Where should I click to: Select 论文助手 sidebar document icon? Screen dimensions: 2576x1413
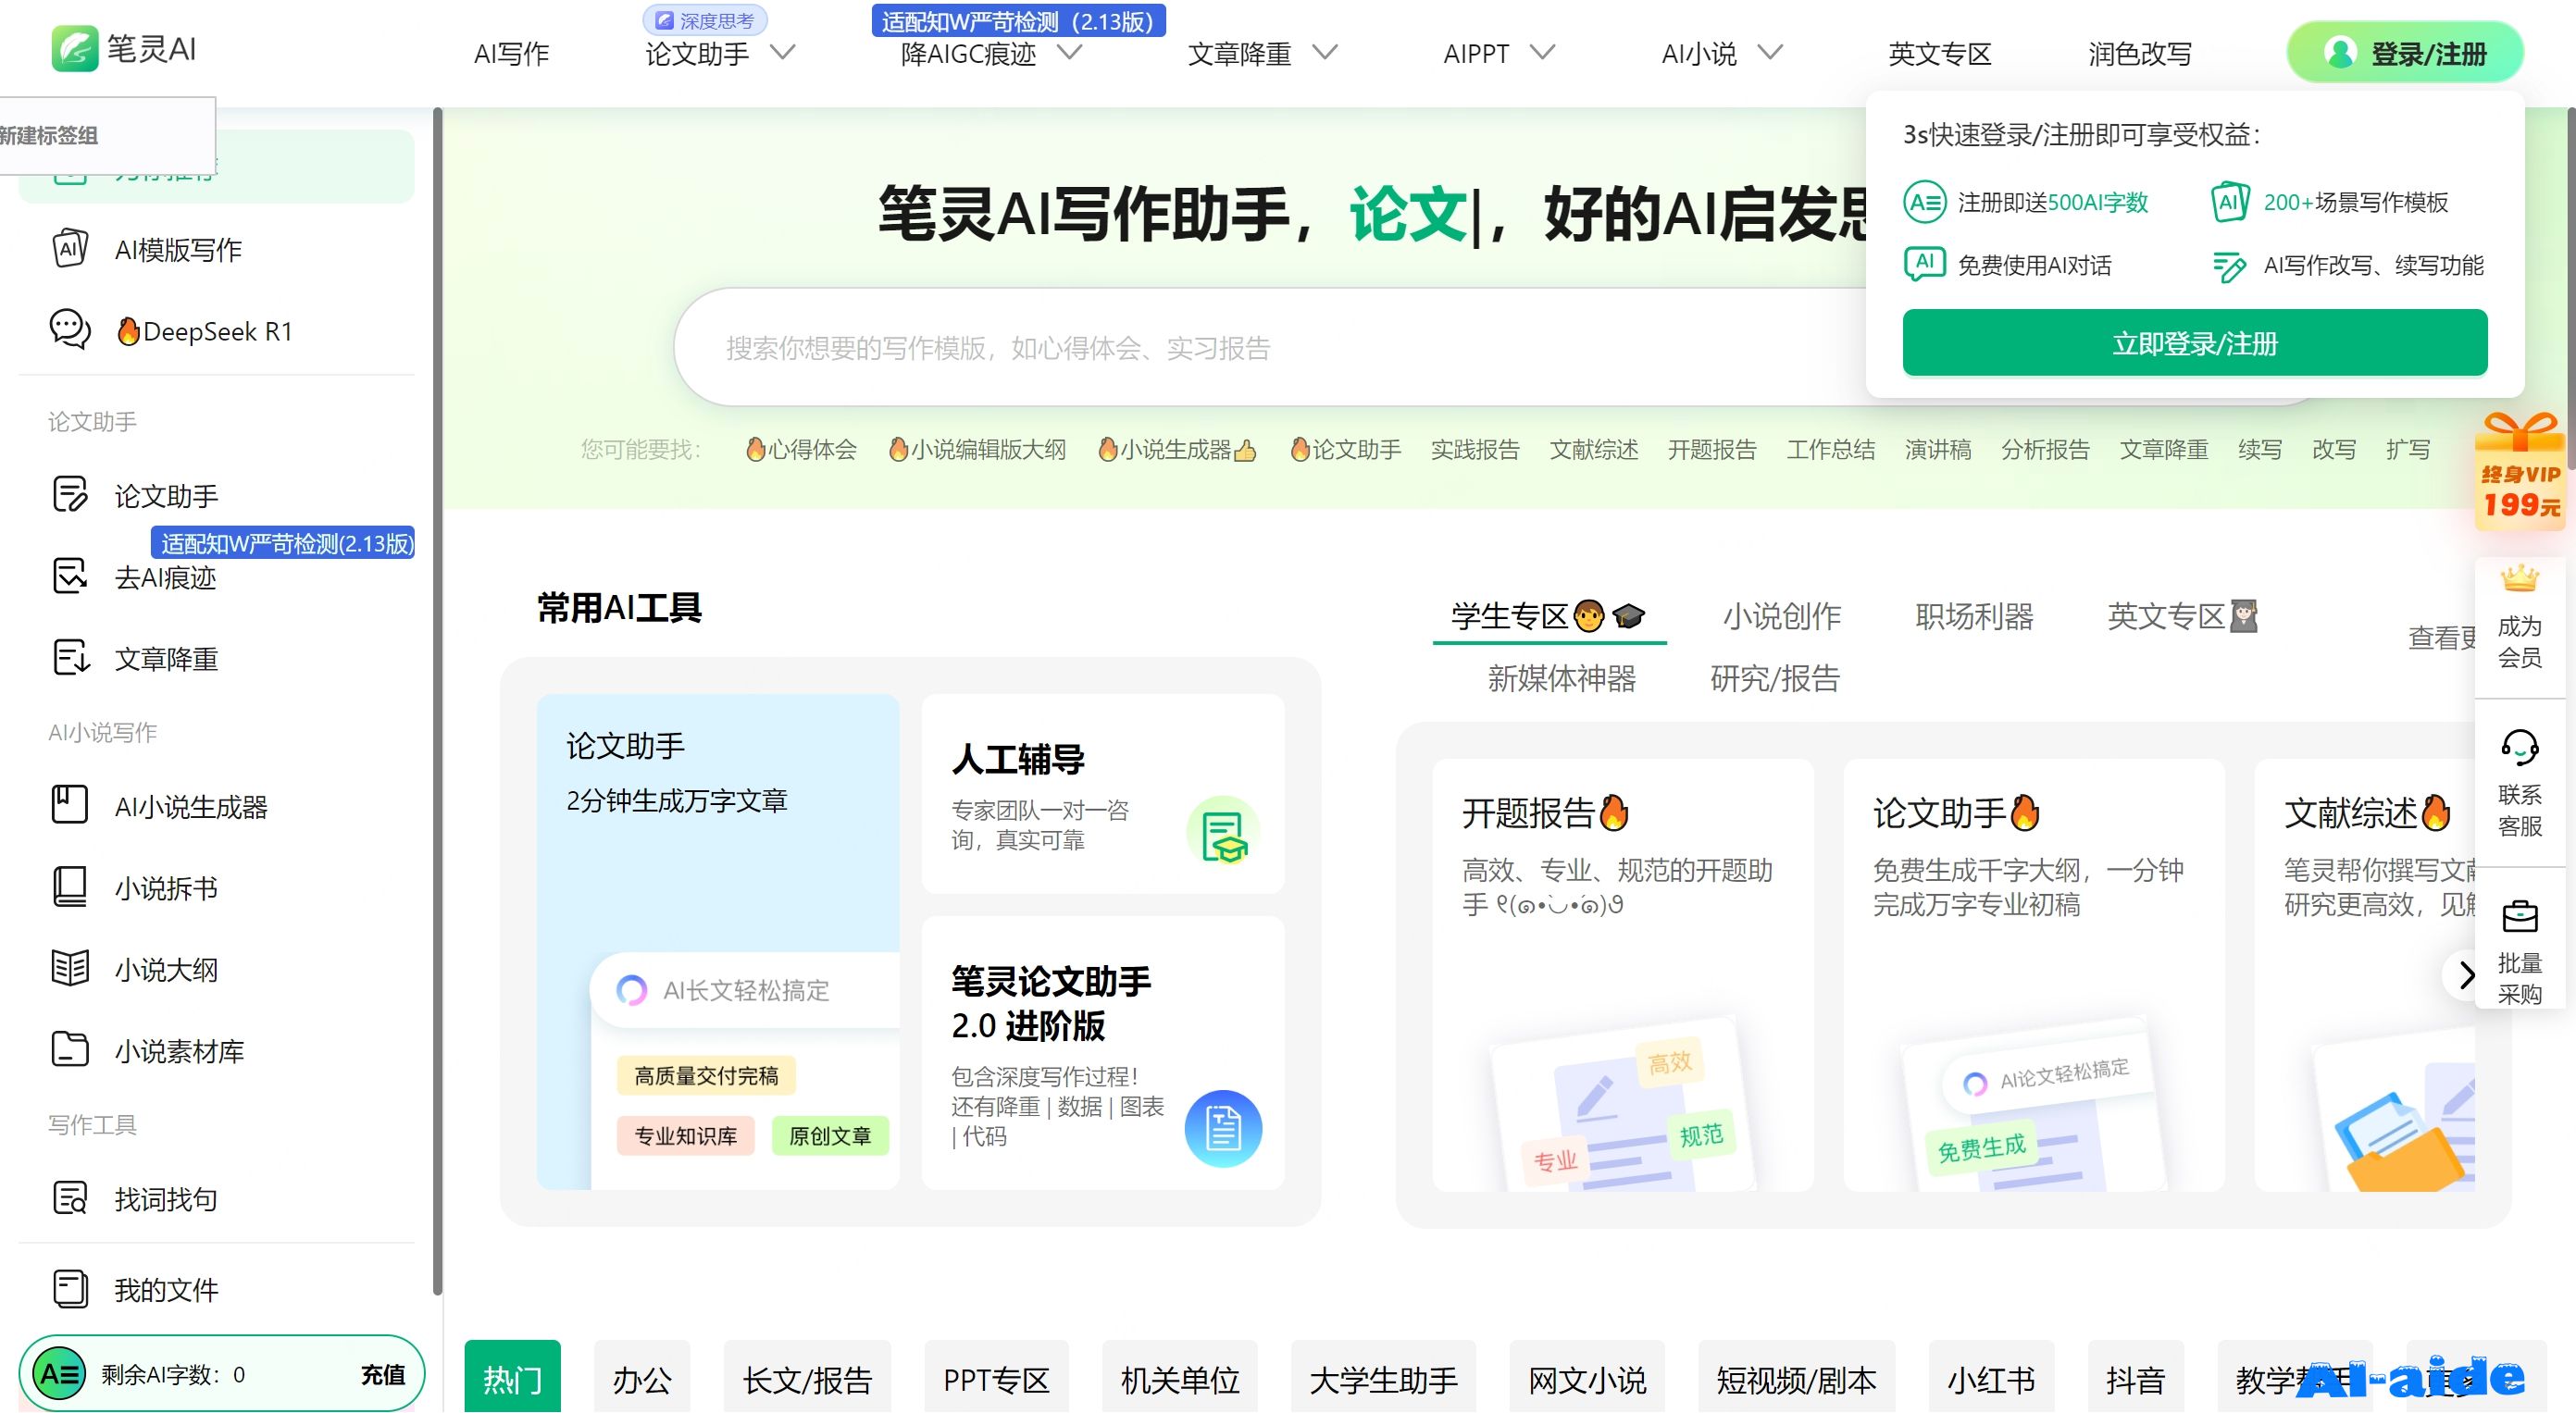tap(70, 495)
